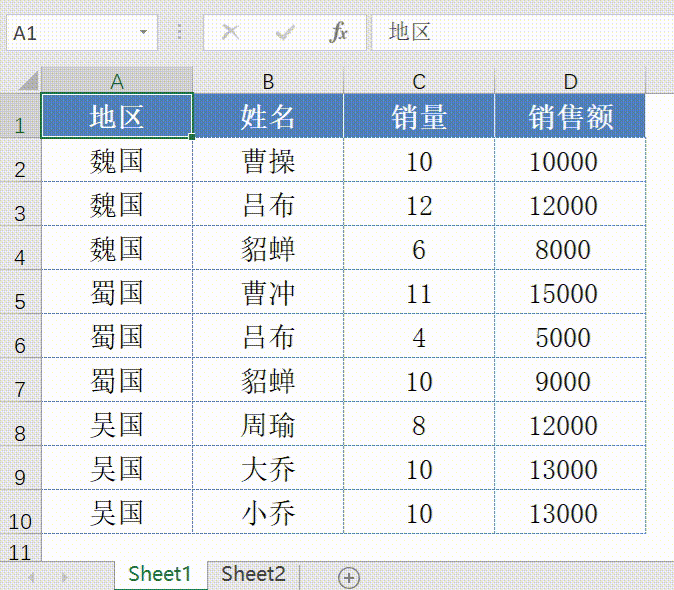Click the cell with value 15000
The height and width of the screenshot is (590, 674).
coord(570,293)
